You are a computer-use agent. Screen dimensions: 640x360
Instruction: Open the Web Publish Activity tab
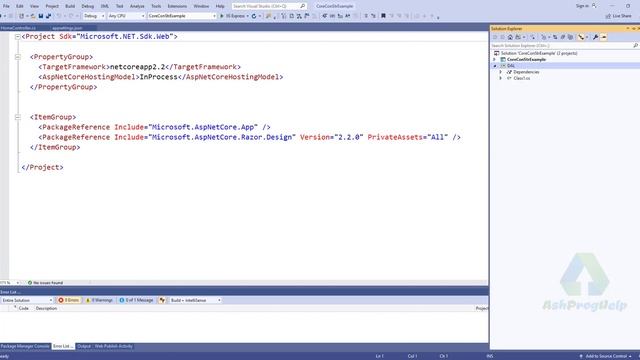pos(113,346)
